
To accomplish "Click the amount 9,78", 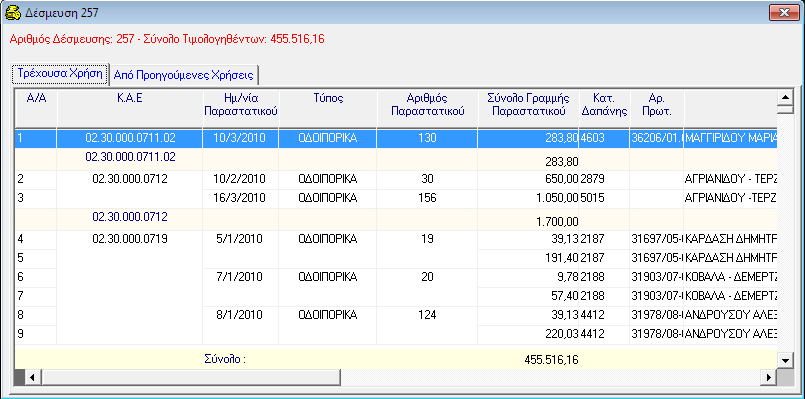I will pyautogui.click(x=567, y=277).
